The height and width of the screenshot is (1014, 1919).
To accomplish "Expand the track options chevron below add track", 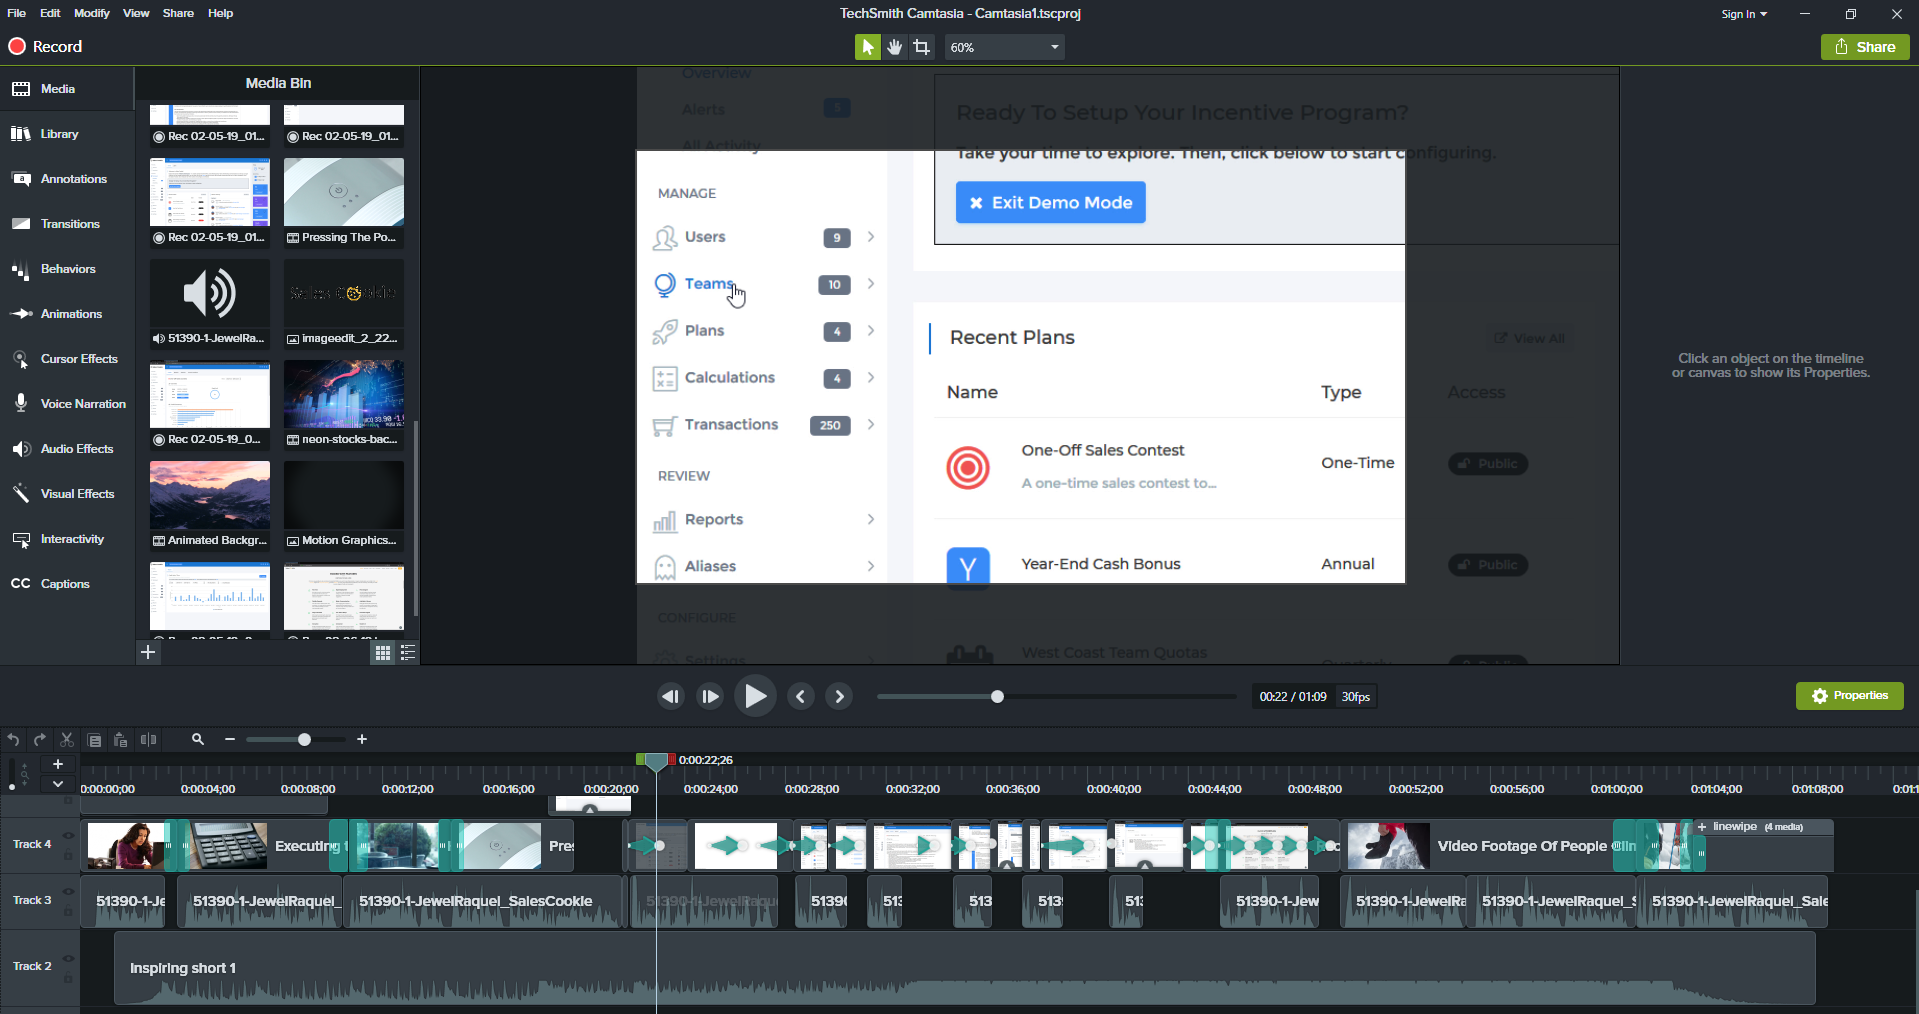I will (58, 784).
